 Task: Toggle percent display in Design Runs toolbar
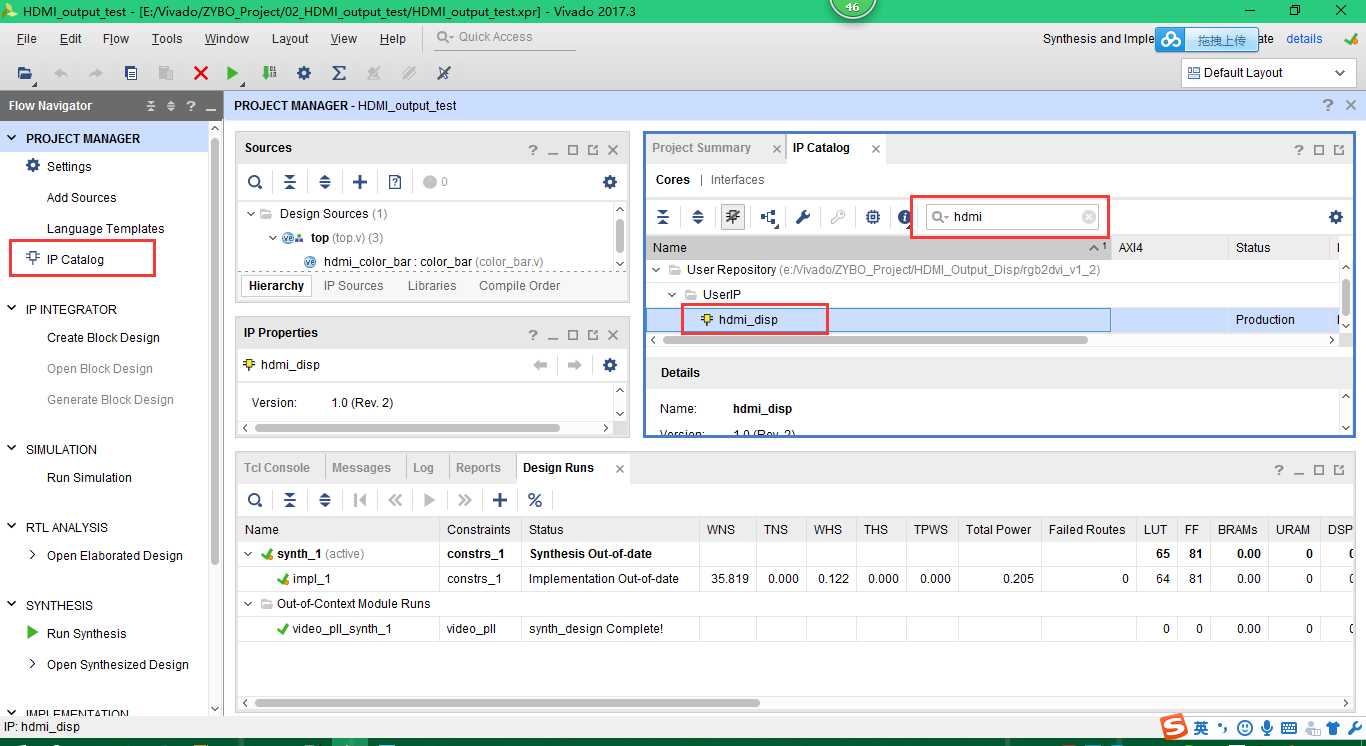[535, 500]
